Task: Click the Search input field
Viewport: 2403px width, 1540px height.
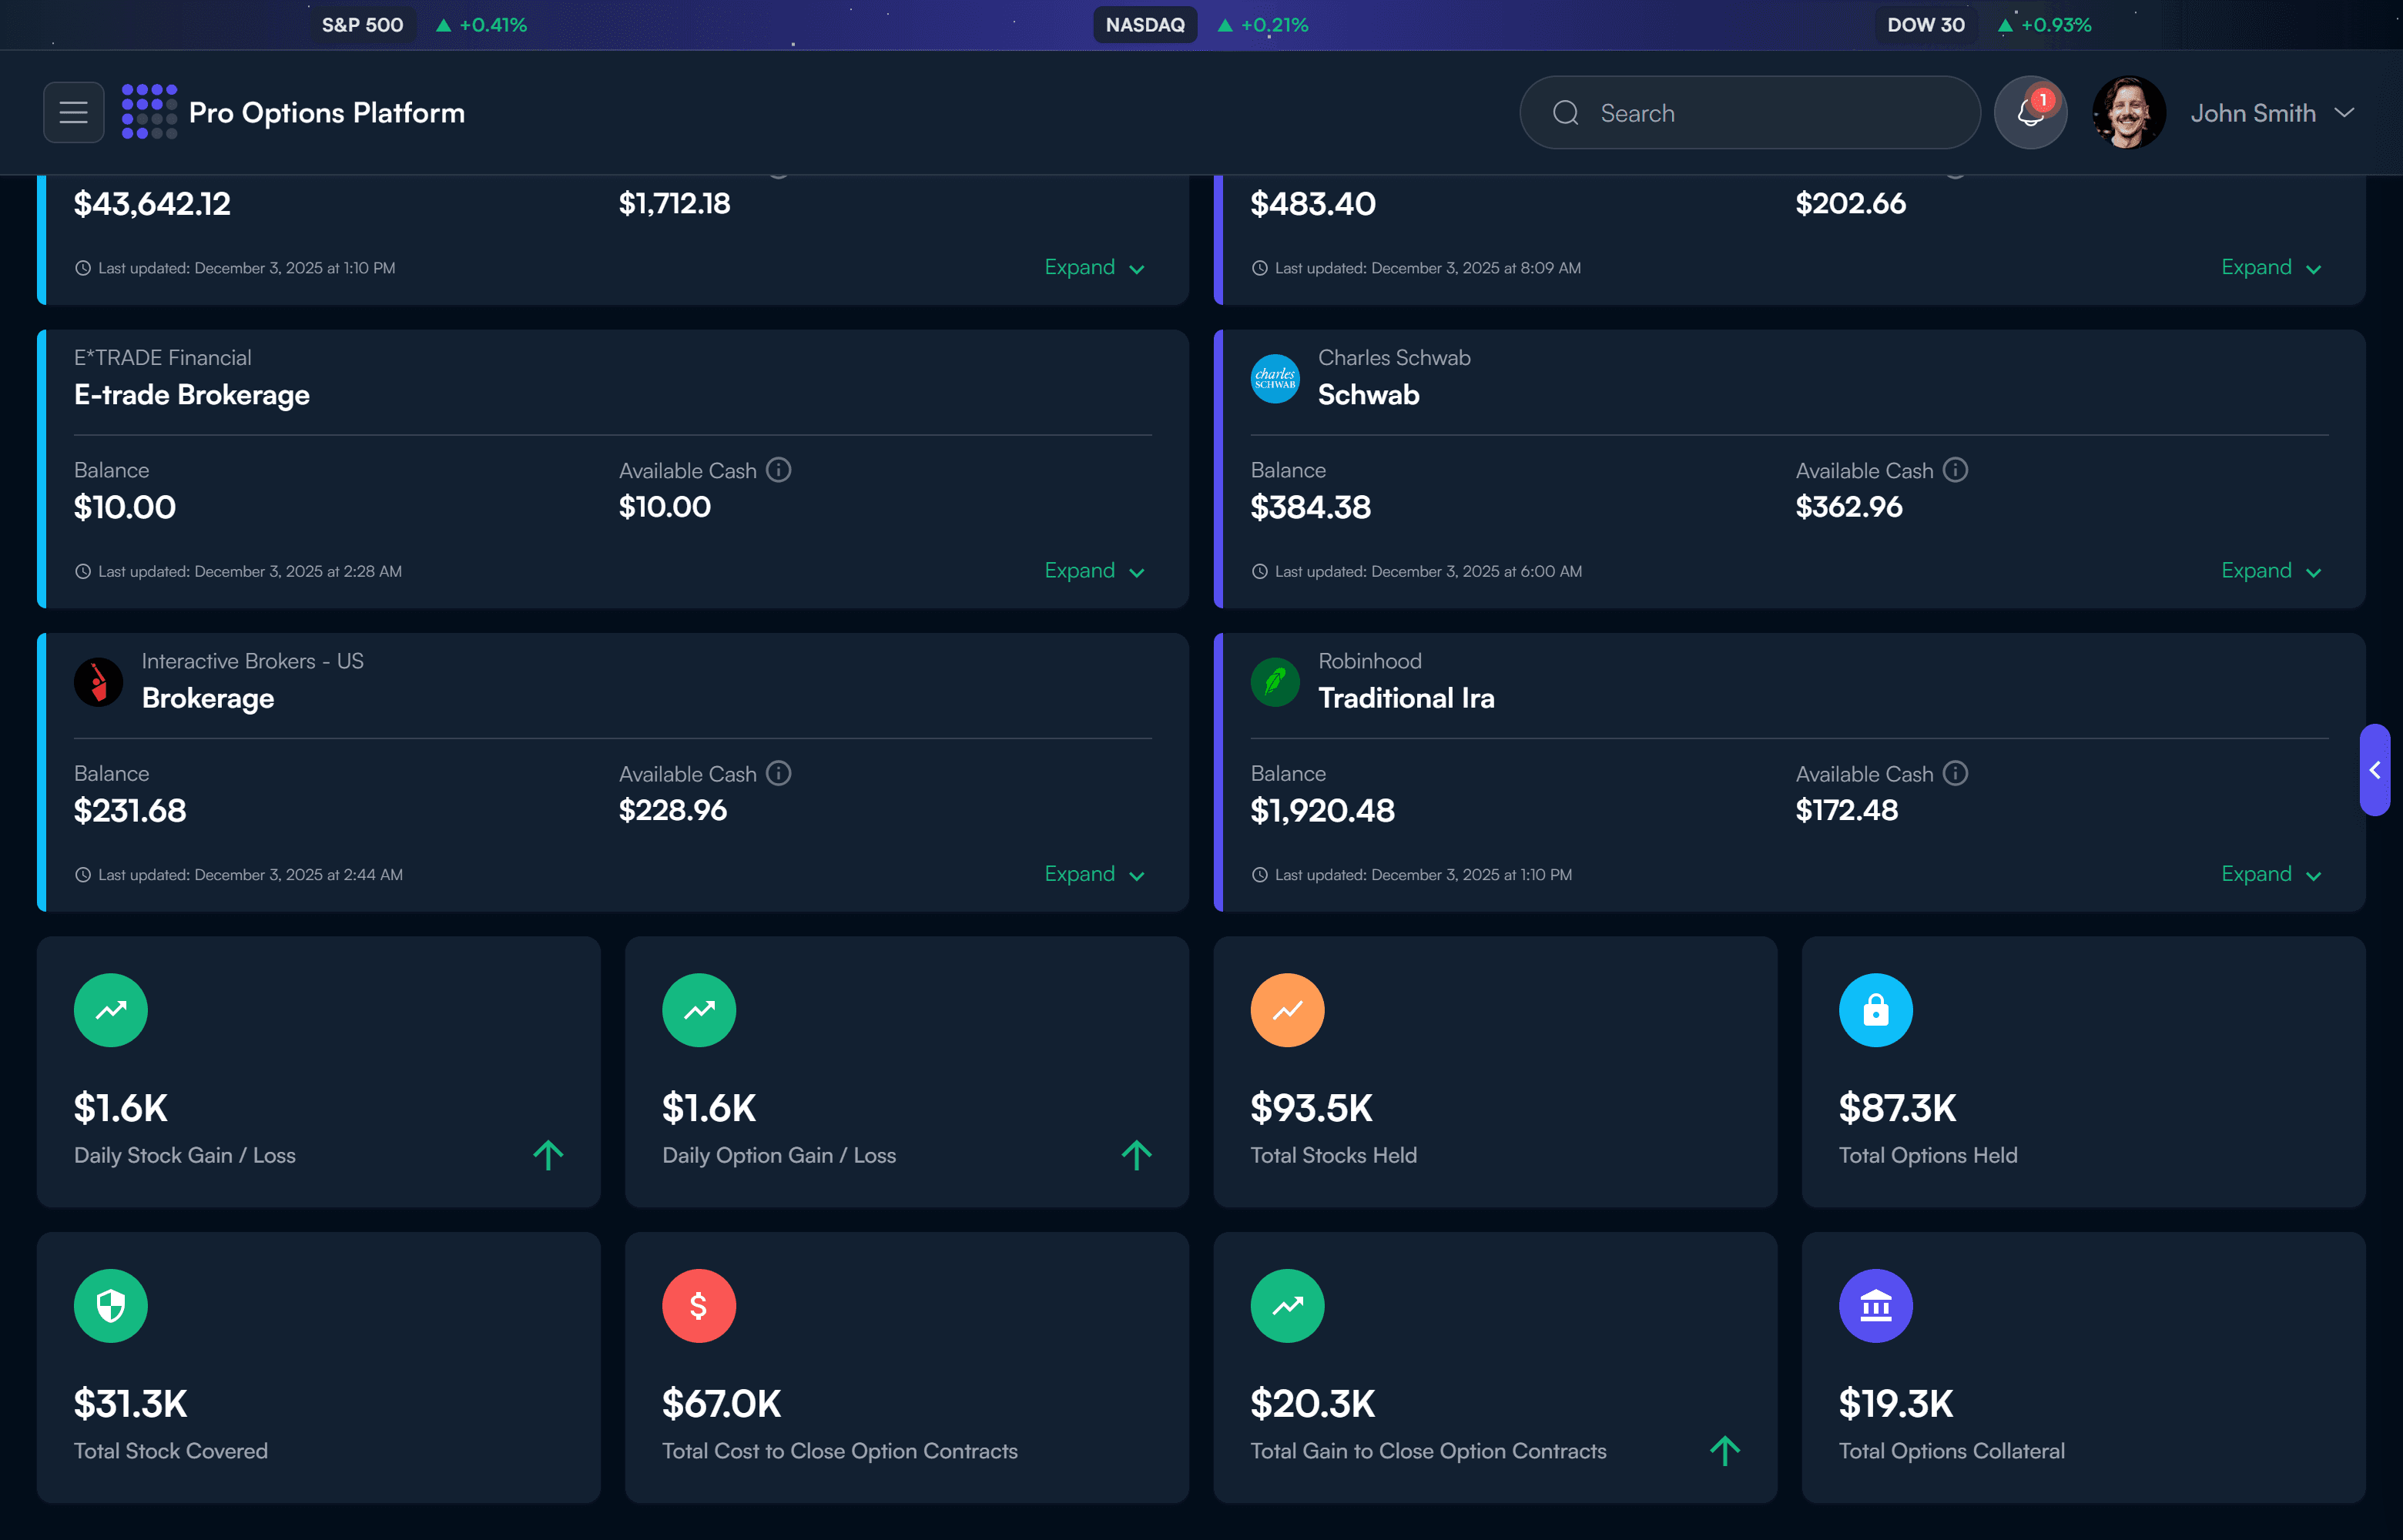Action: 1748,112
